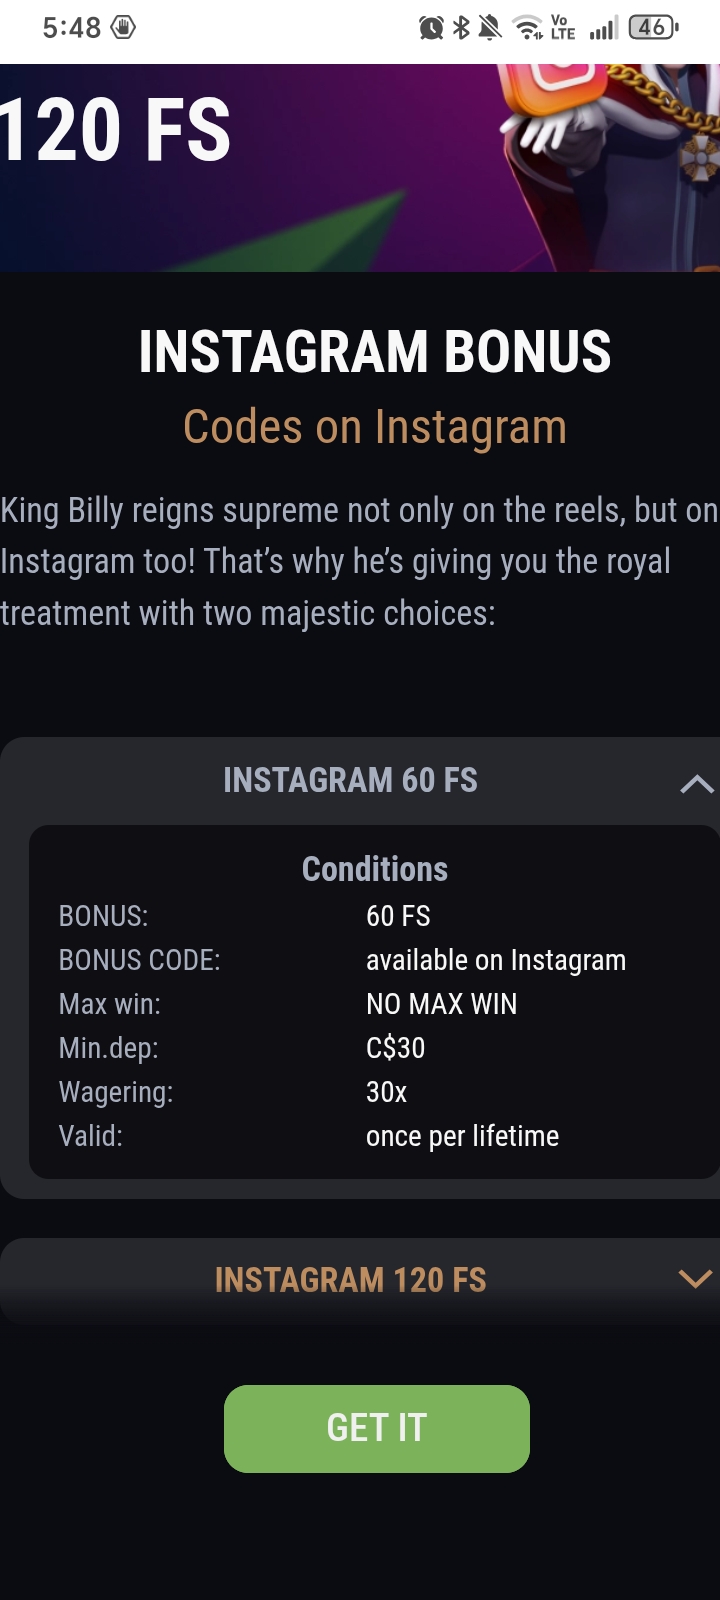
Task: Tap the 'available on Instagram' bonus code text
Action: (495, 960)
